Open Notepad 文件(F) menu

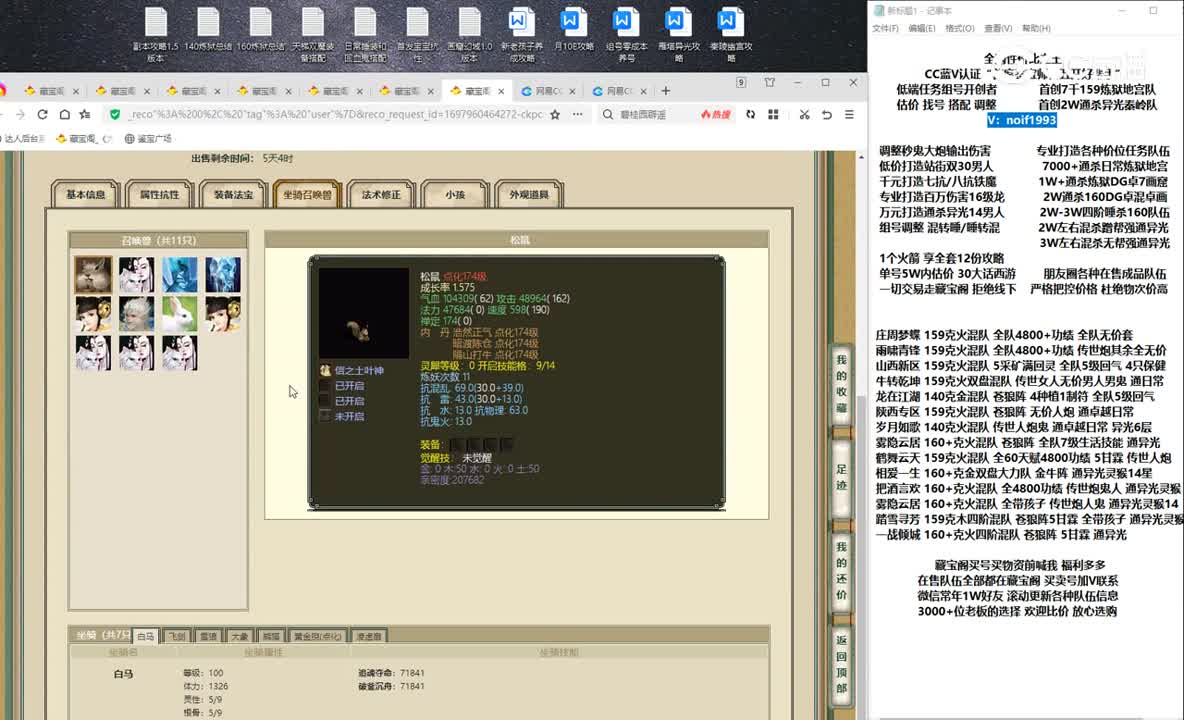click(885, 28)
